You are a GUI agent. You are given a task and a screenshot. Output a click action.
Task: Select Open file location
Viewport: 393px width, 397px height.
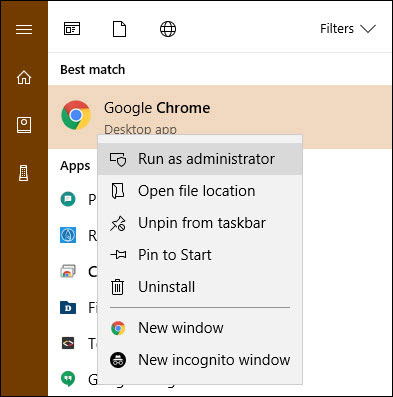click(200, 191)
